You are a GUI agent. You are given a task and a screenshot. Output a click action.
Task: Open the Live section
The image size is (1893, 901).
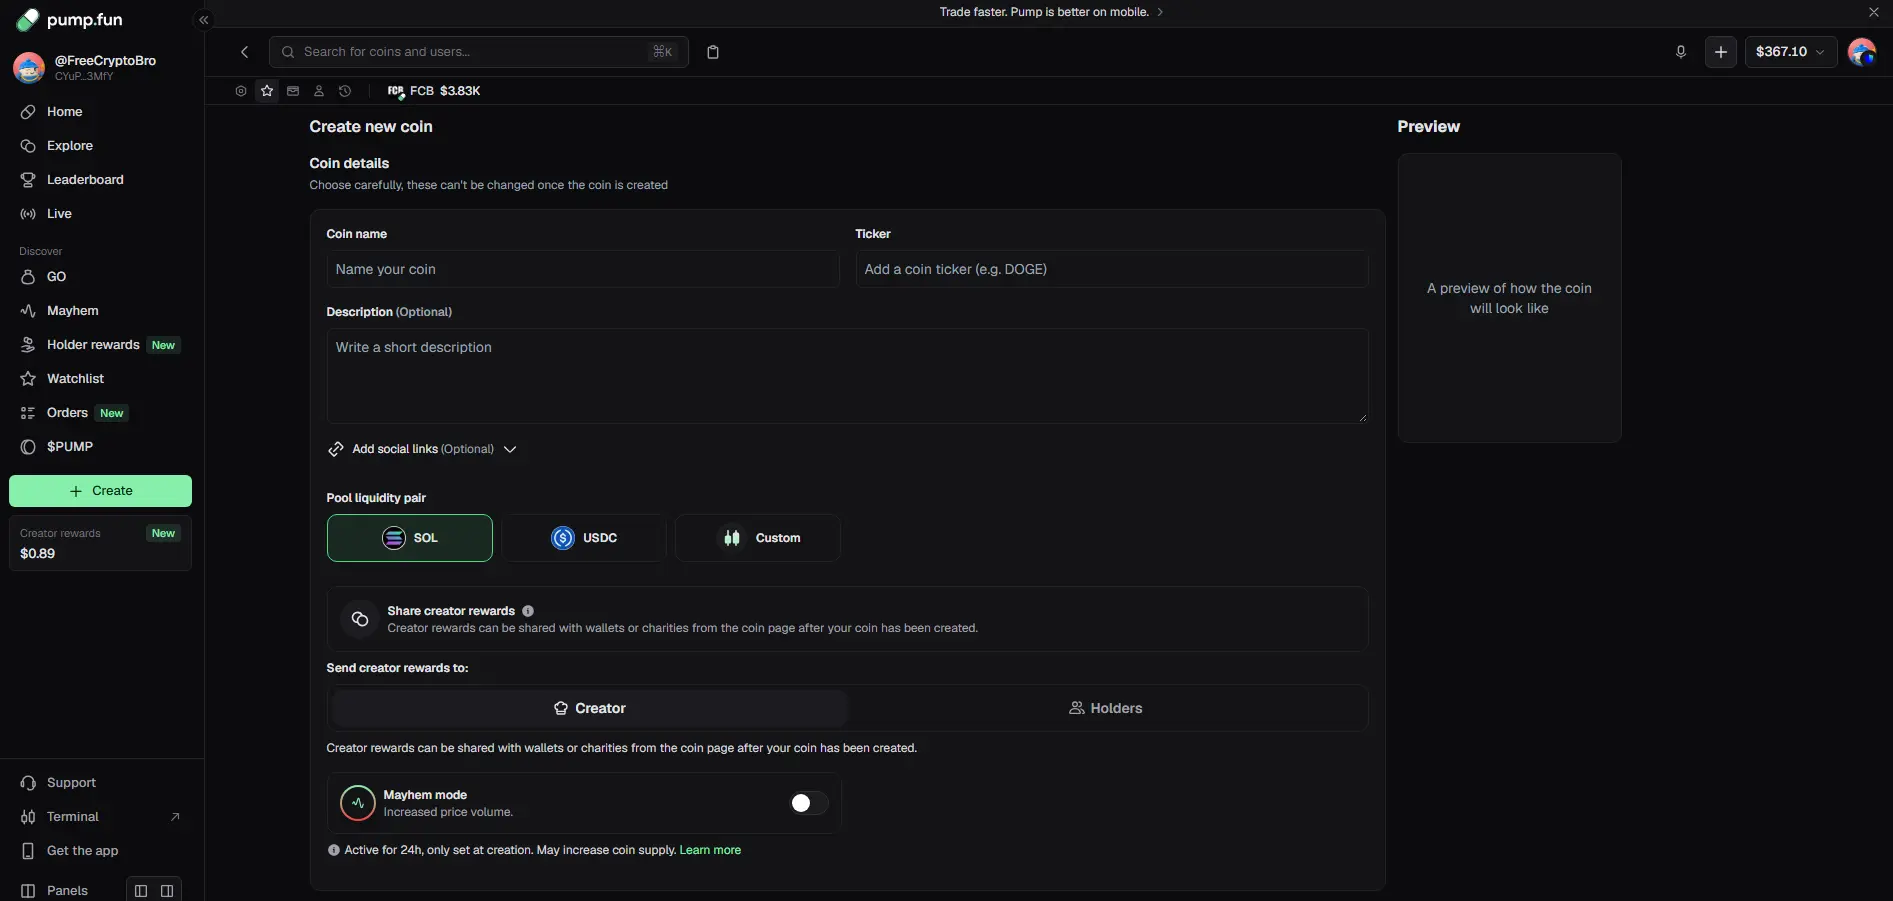101,214
